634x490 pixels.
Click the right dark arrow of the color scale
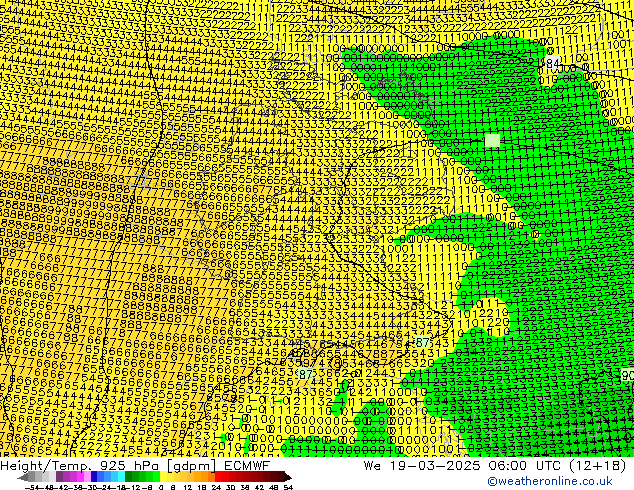(x=288, y=477)
